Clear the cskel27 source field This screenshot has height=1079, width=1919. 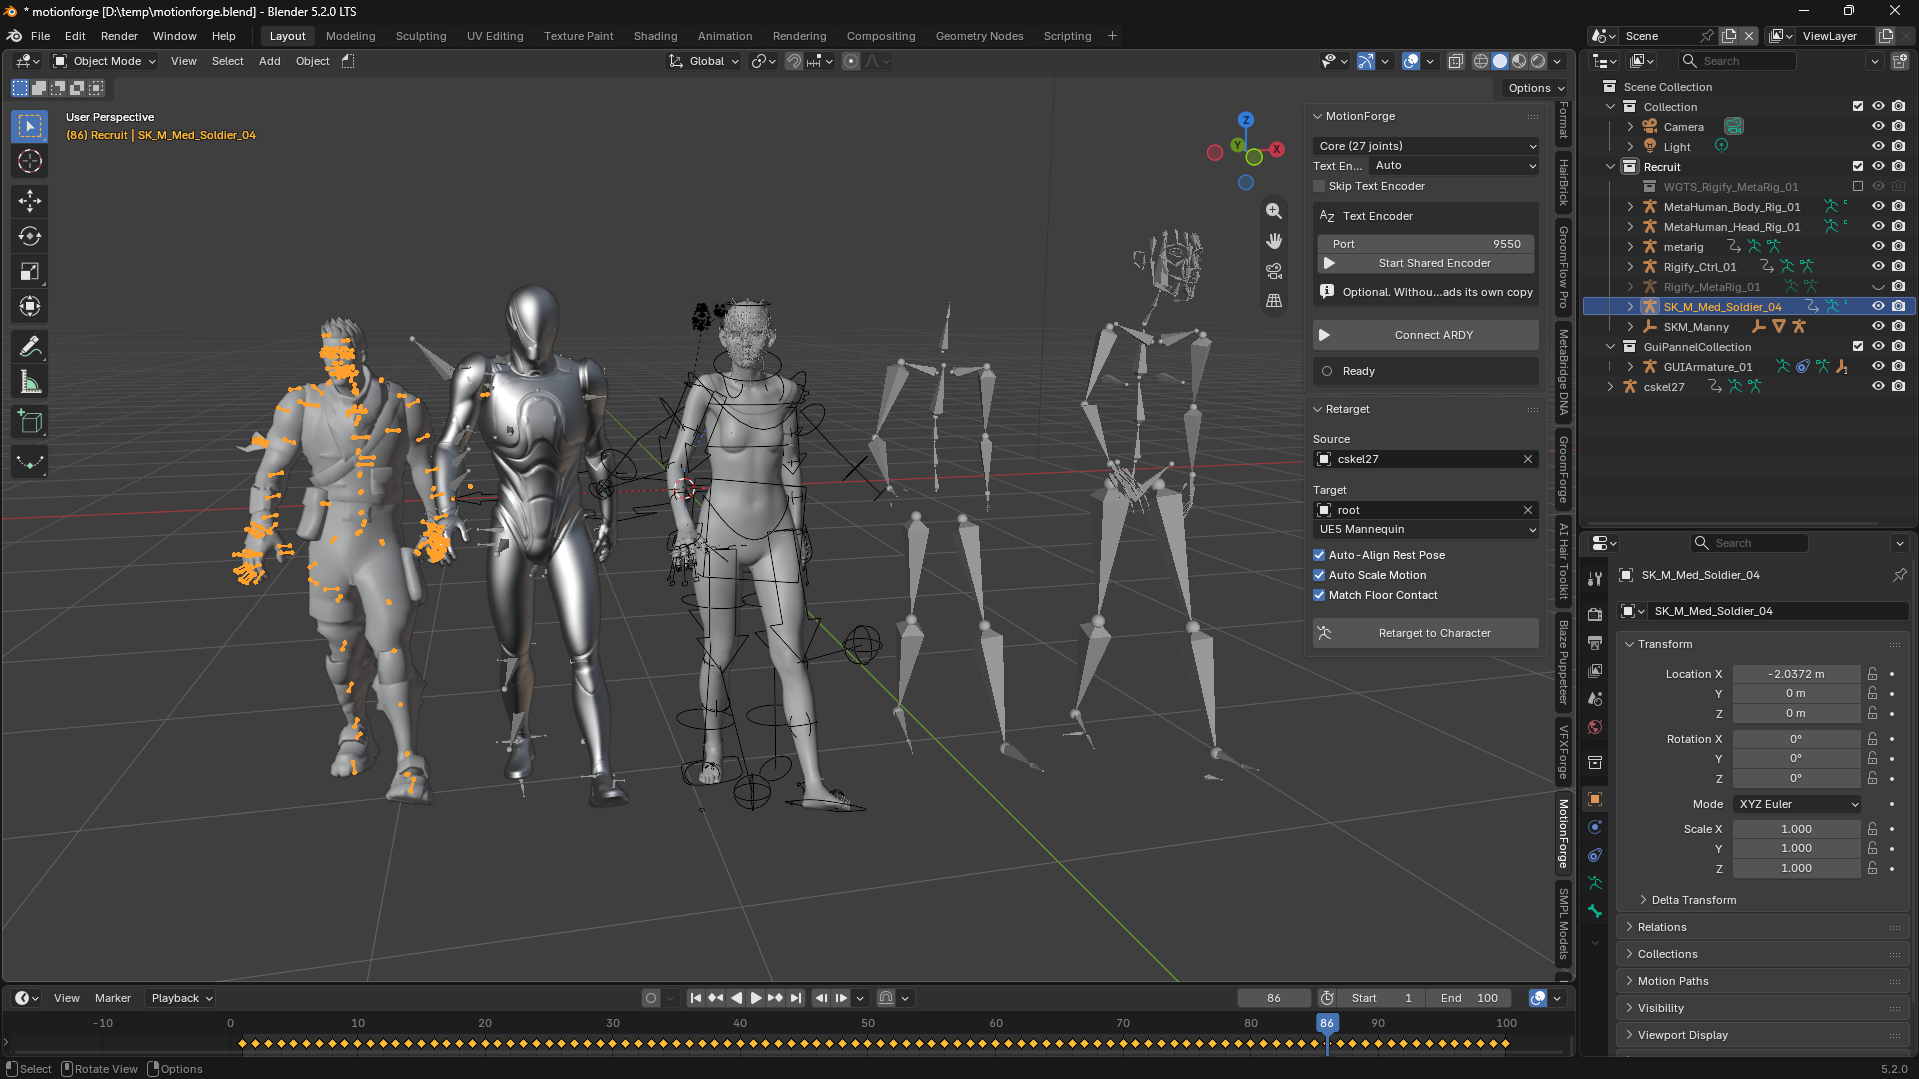[x=1528, y=459]
